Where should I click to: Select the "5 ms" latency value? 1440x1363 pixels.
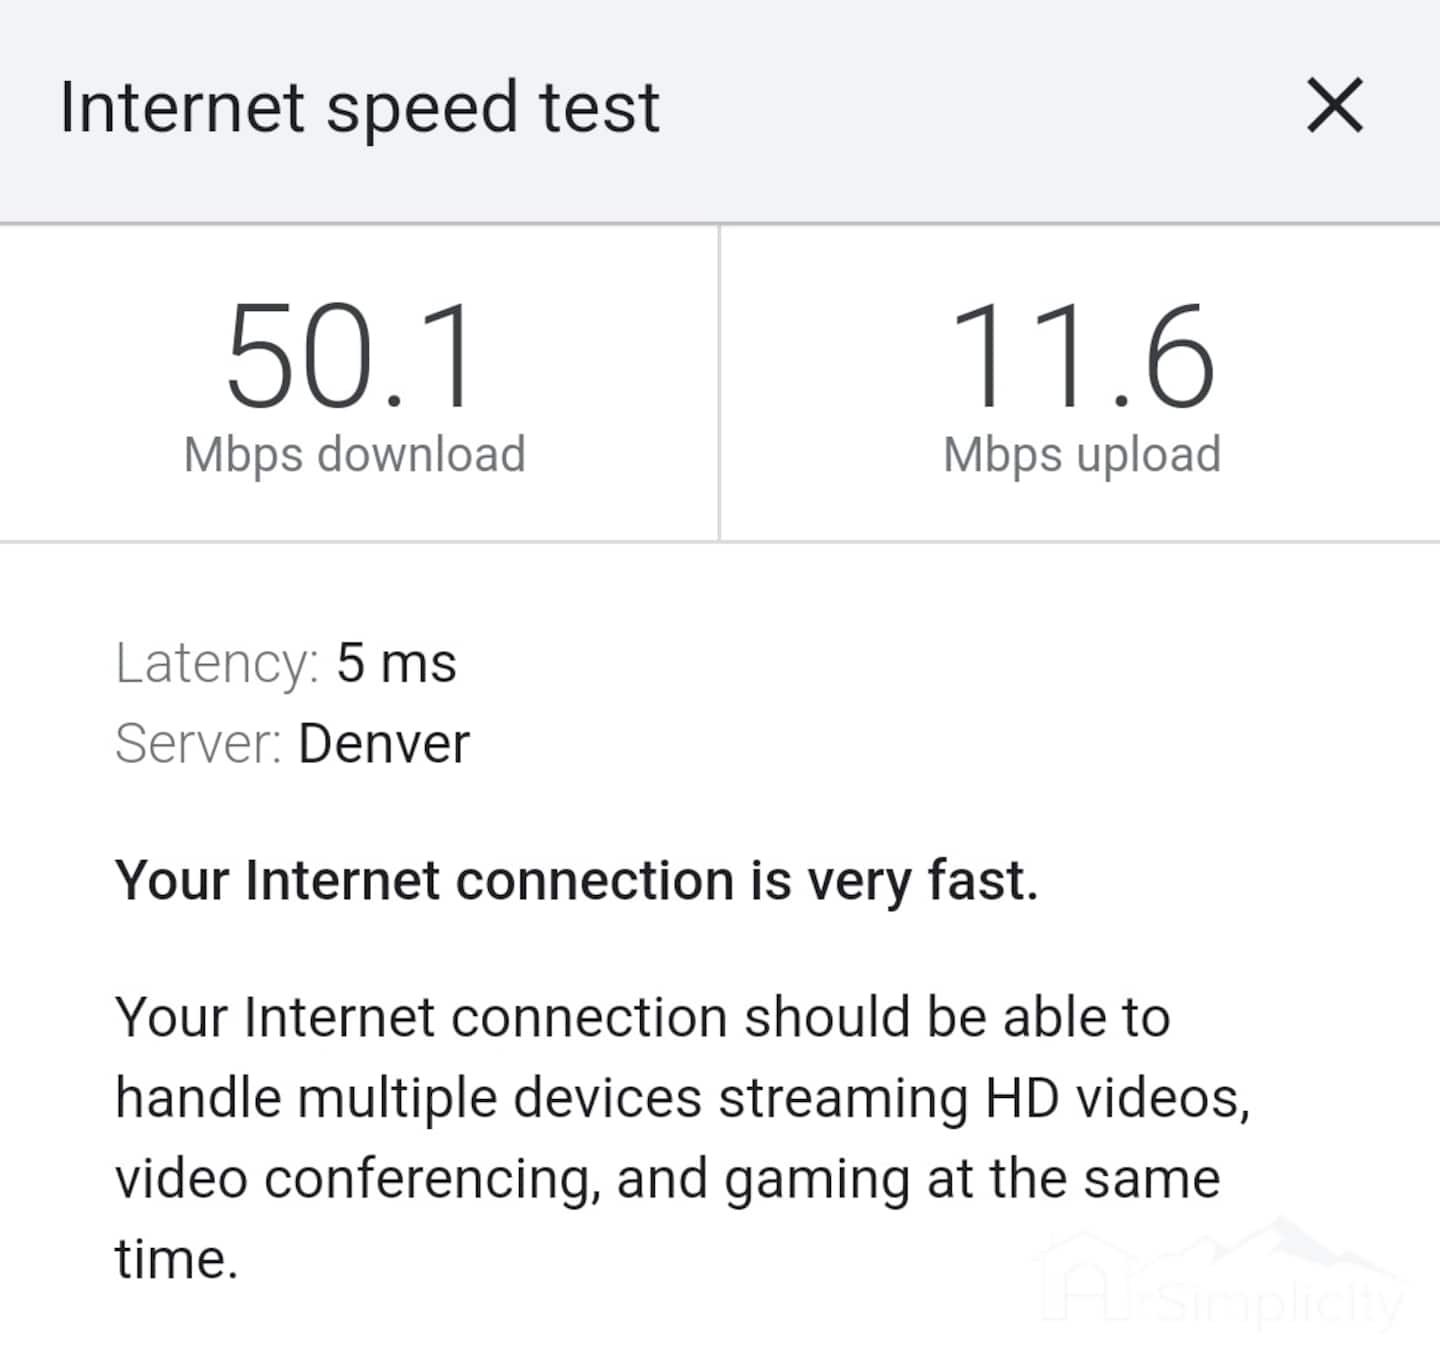(396, 663)
